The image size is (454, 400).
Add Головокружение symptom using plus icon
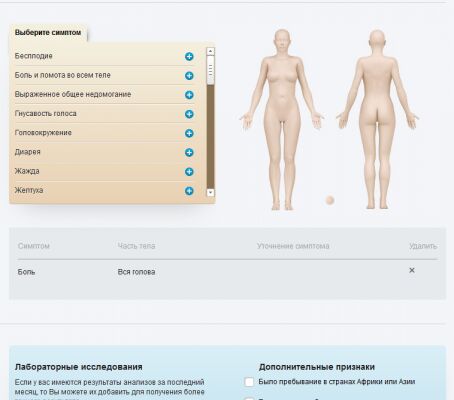pos(189,133)
